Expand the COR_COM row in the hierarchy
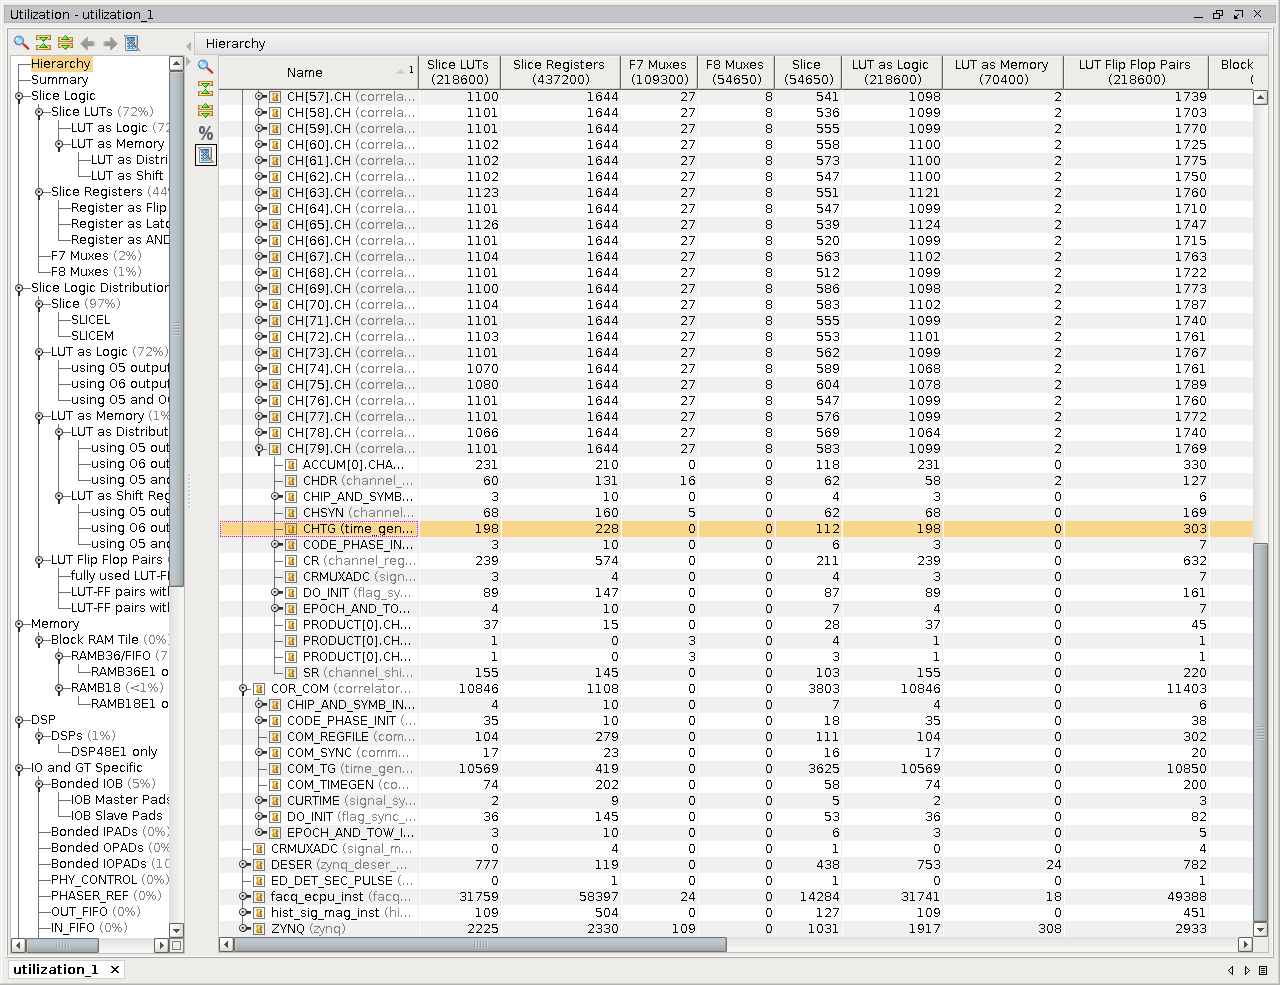This screenshot has height=985, width=1280. pyautogui.click(x=243, y=689)
